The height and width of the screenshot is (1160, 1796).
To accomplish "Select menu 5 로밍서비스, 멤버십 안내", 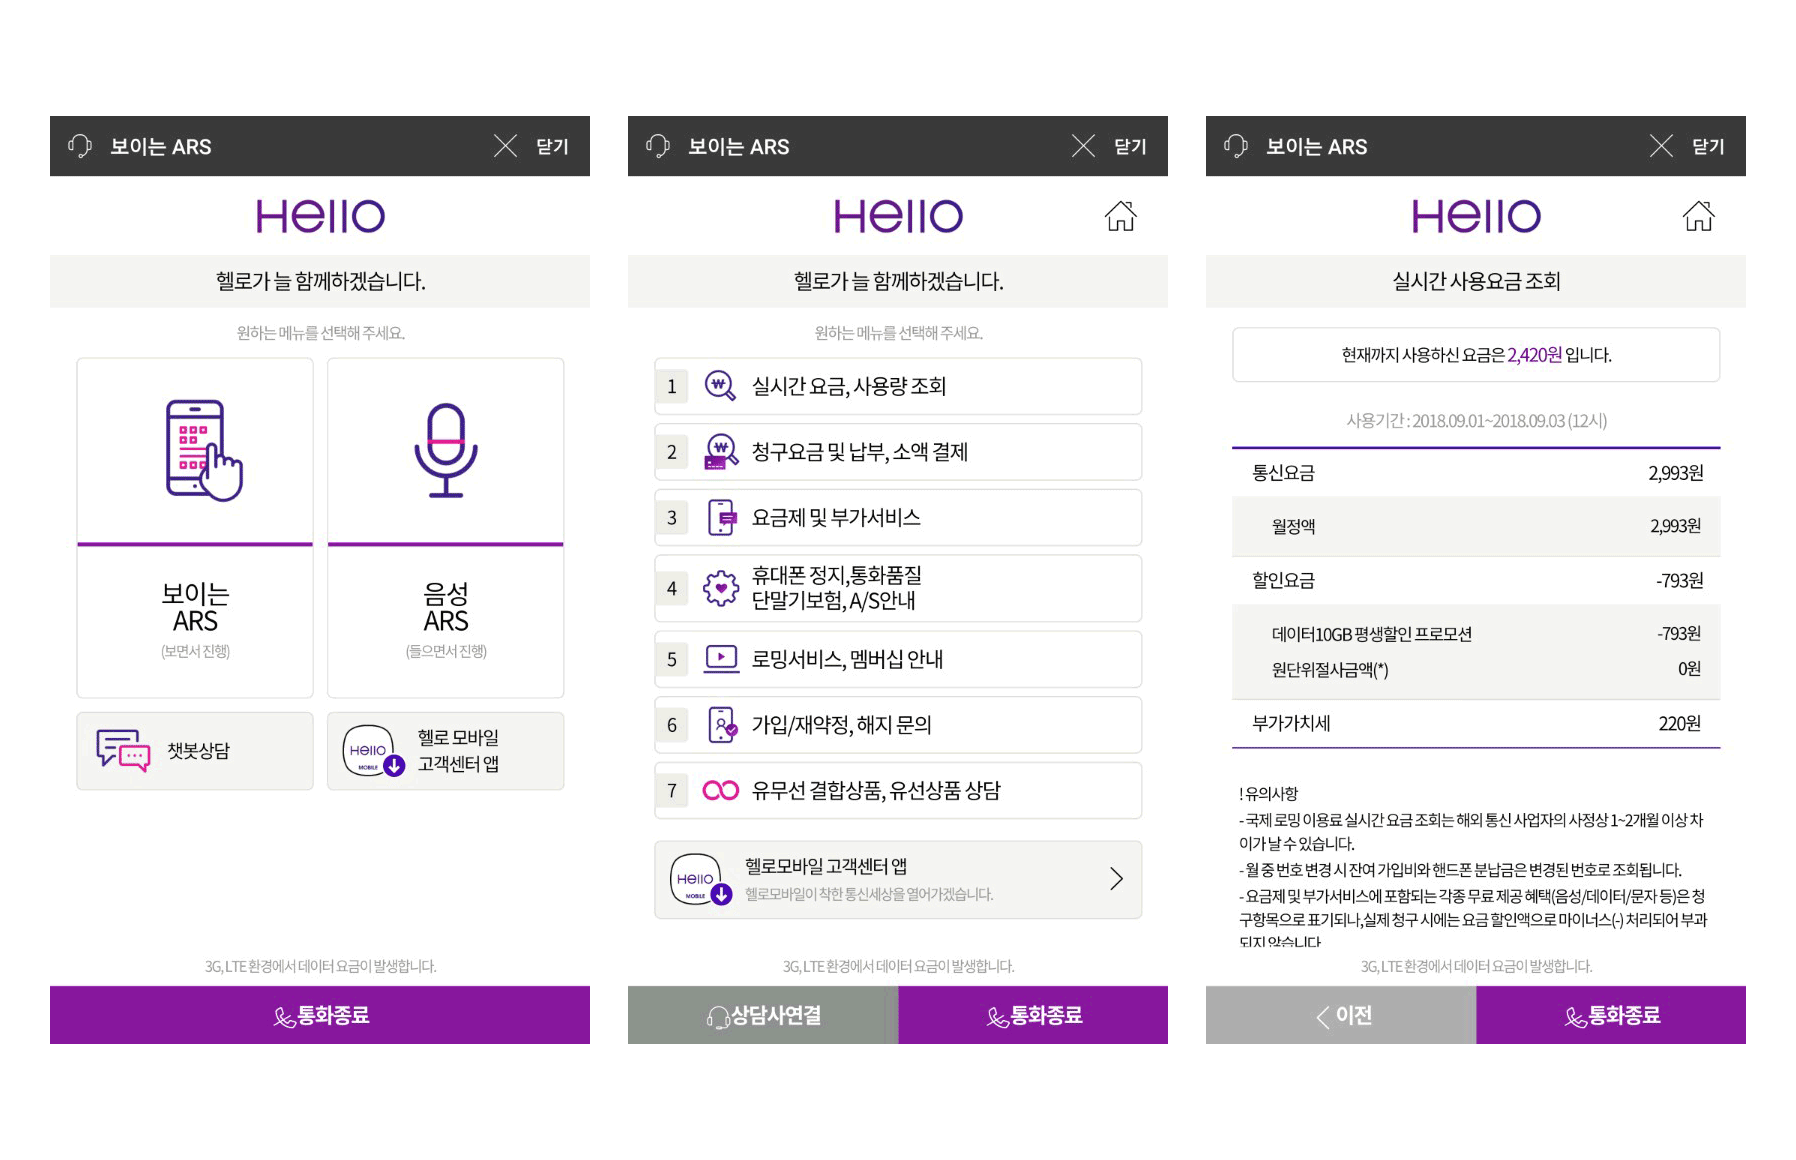I will click(x=898, y=659).
